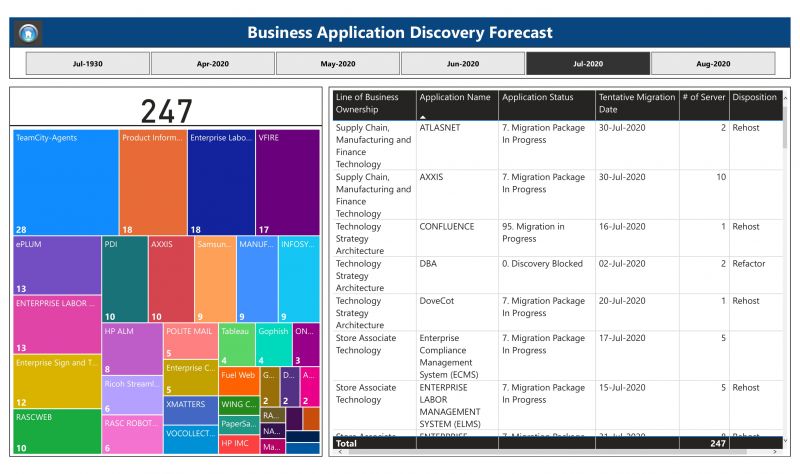This screenshot has height=474, width=800.
Task: Select the RASCWEB green tile
Action: (57, 432)
